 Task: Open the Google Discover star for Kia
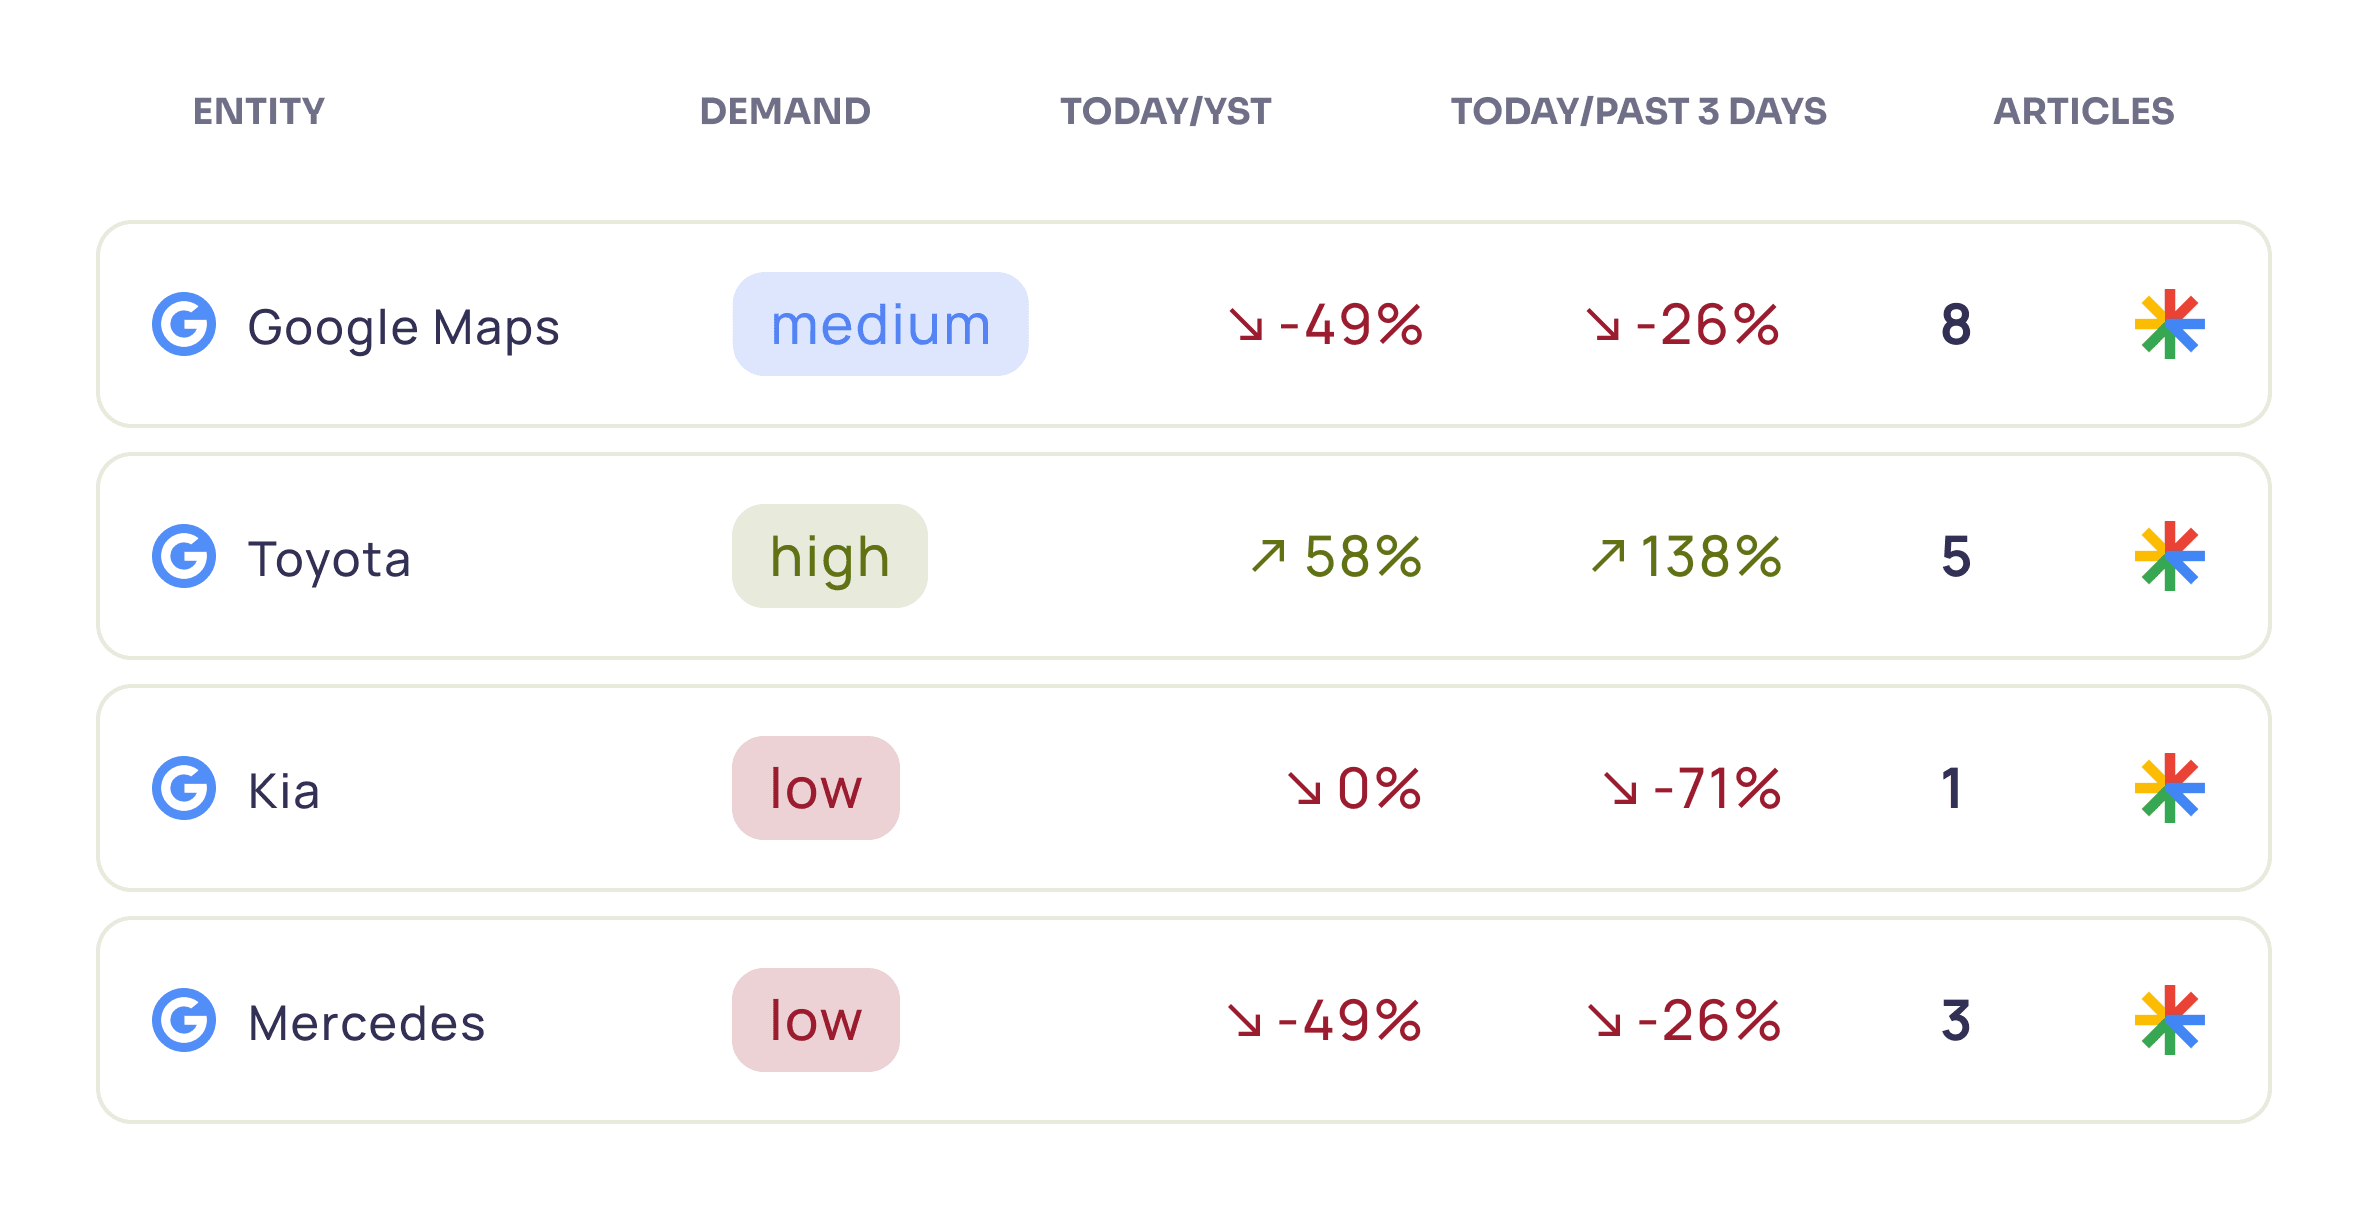tap(2169, 788)
